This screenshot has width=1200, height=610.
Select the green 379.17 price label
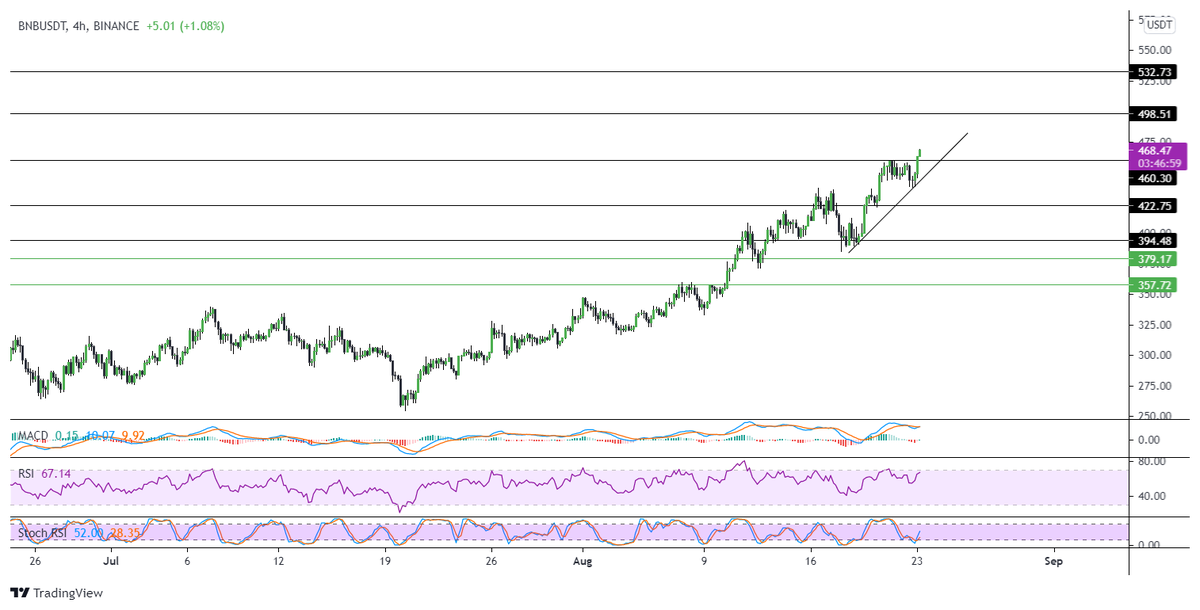coord(1154,259)
